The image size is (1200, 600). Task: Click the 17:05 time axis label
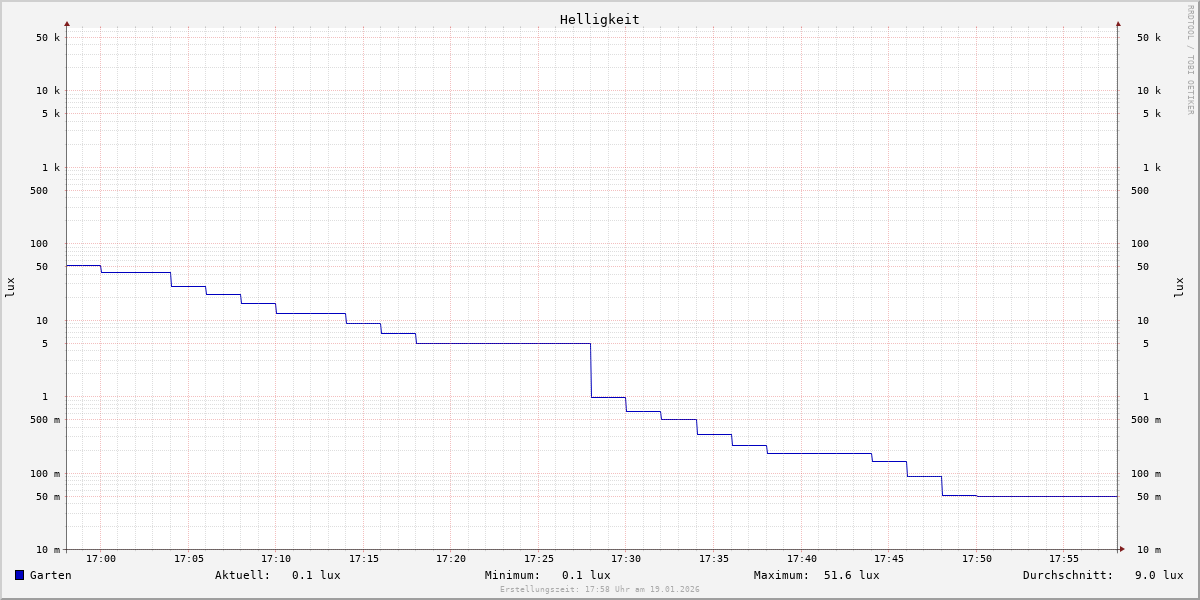(189, 559)
